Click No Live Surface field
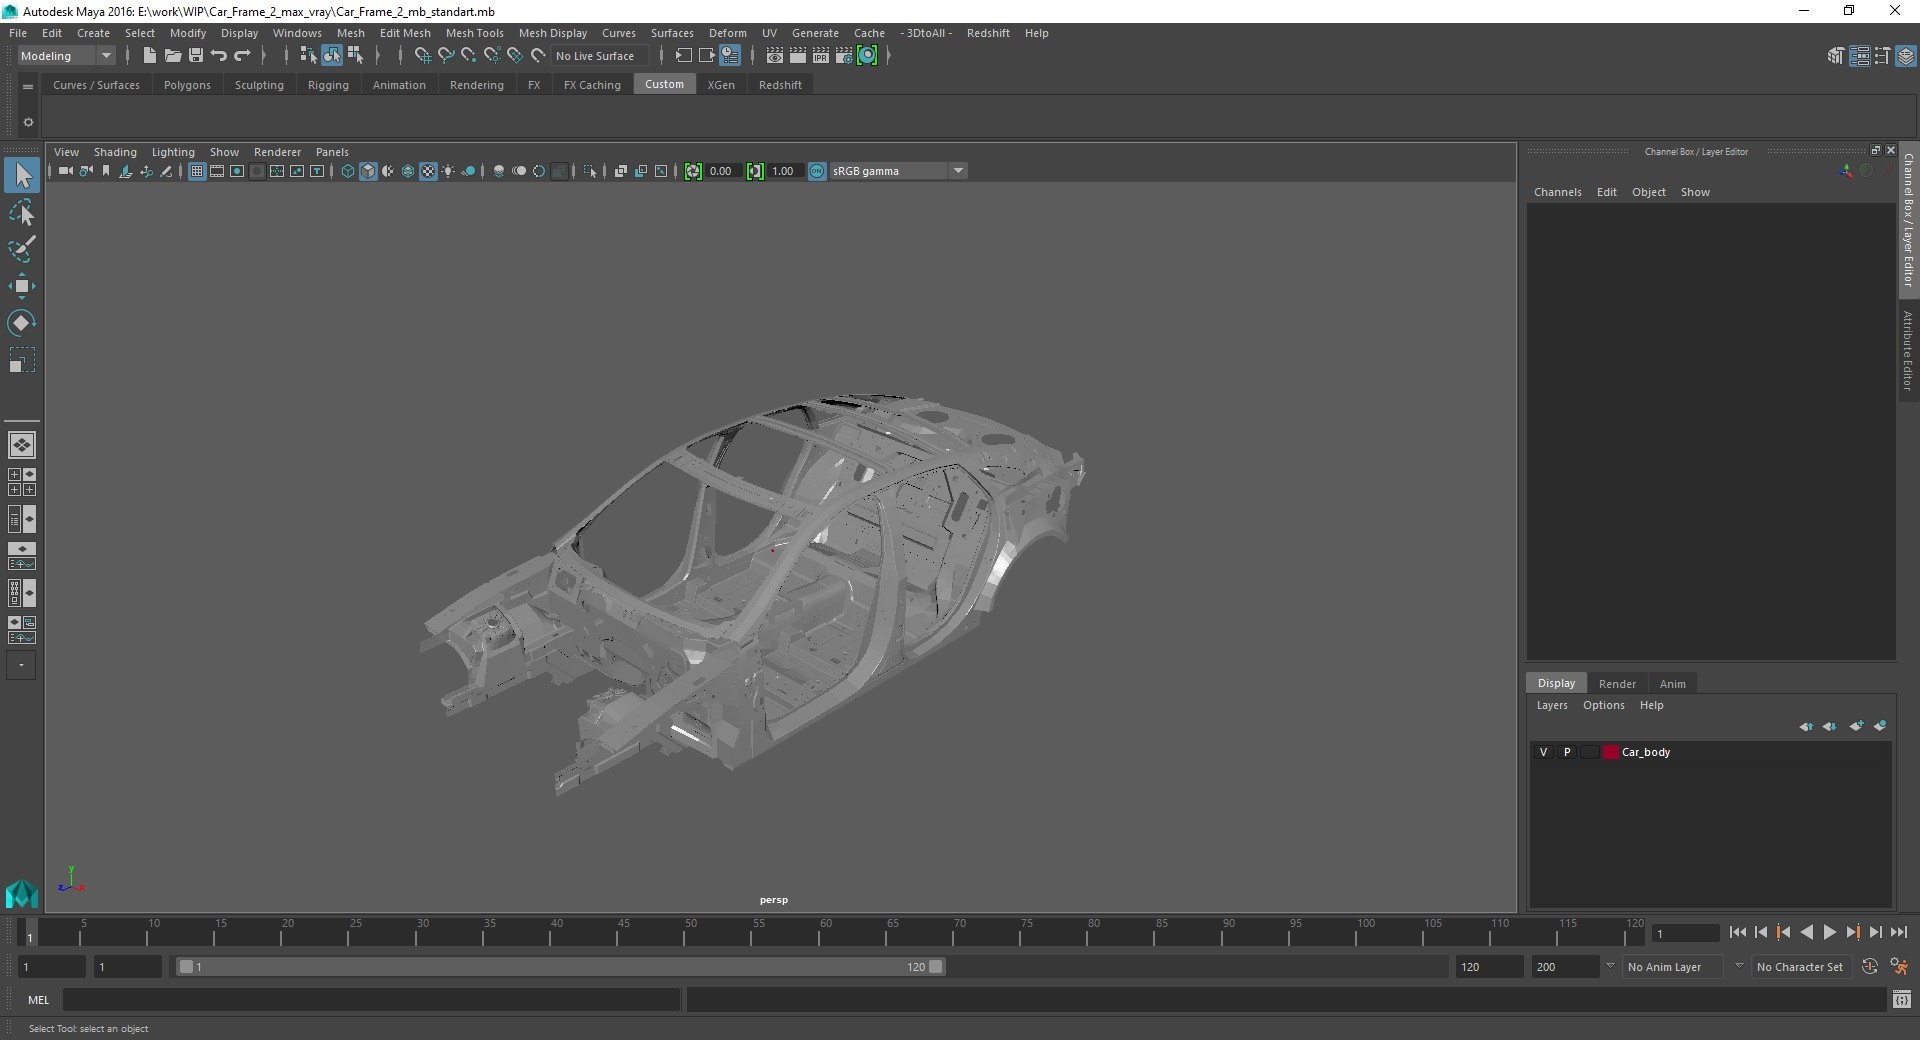The image size is (1920, 1040). (x=600, y=56)
